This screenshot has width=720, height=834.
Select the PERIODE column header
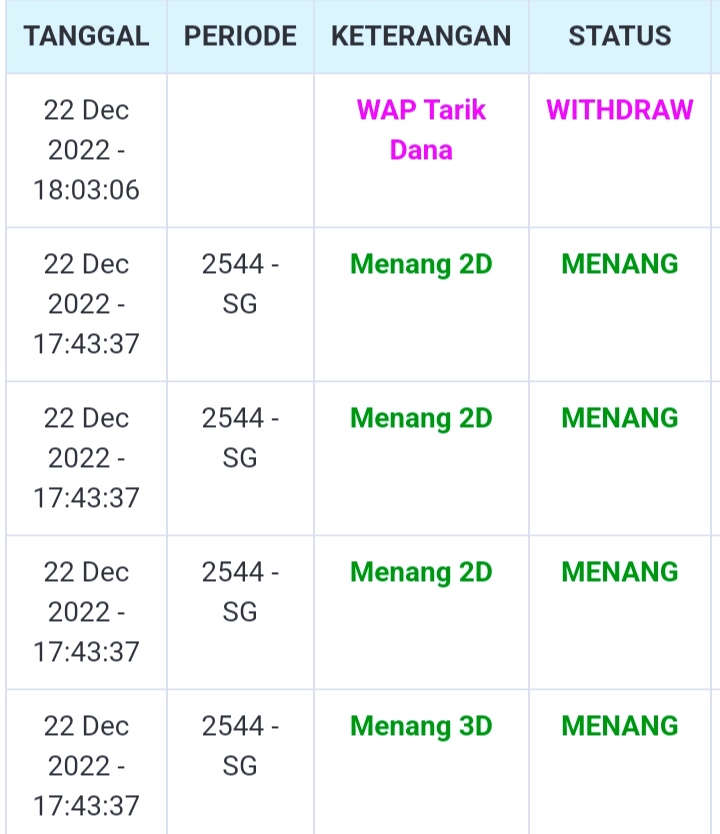click(x=240, y=37)
